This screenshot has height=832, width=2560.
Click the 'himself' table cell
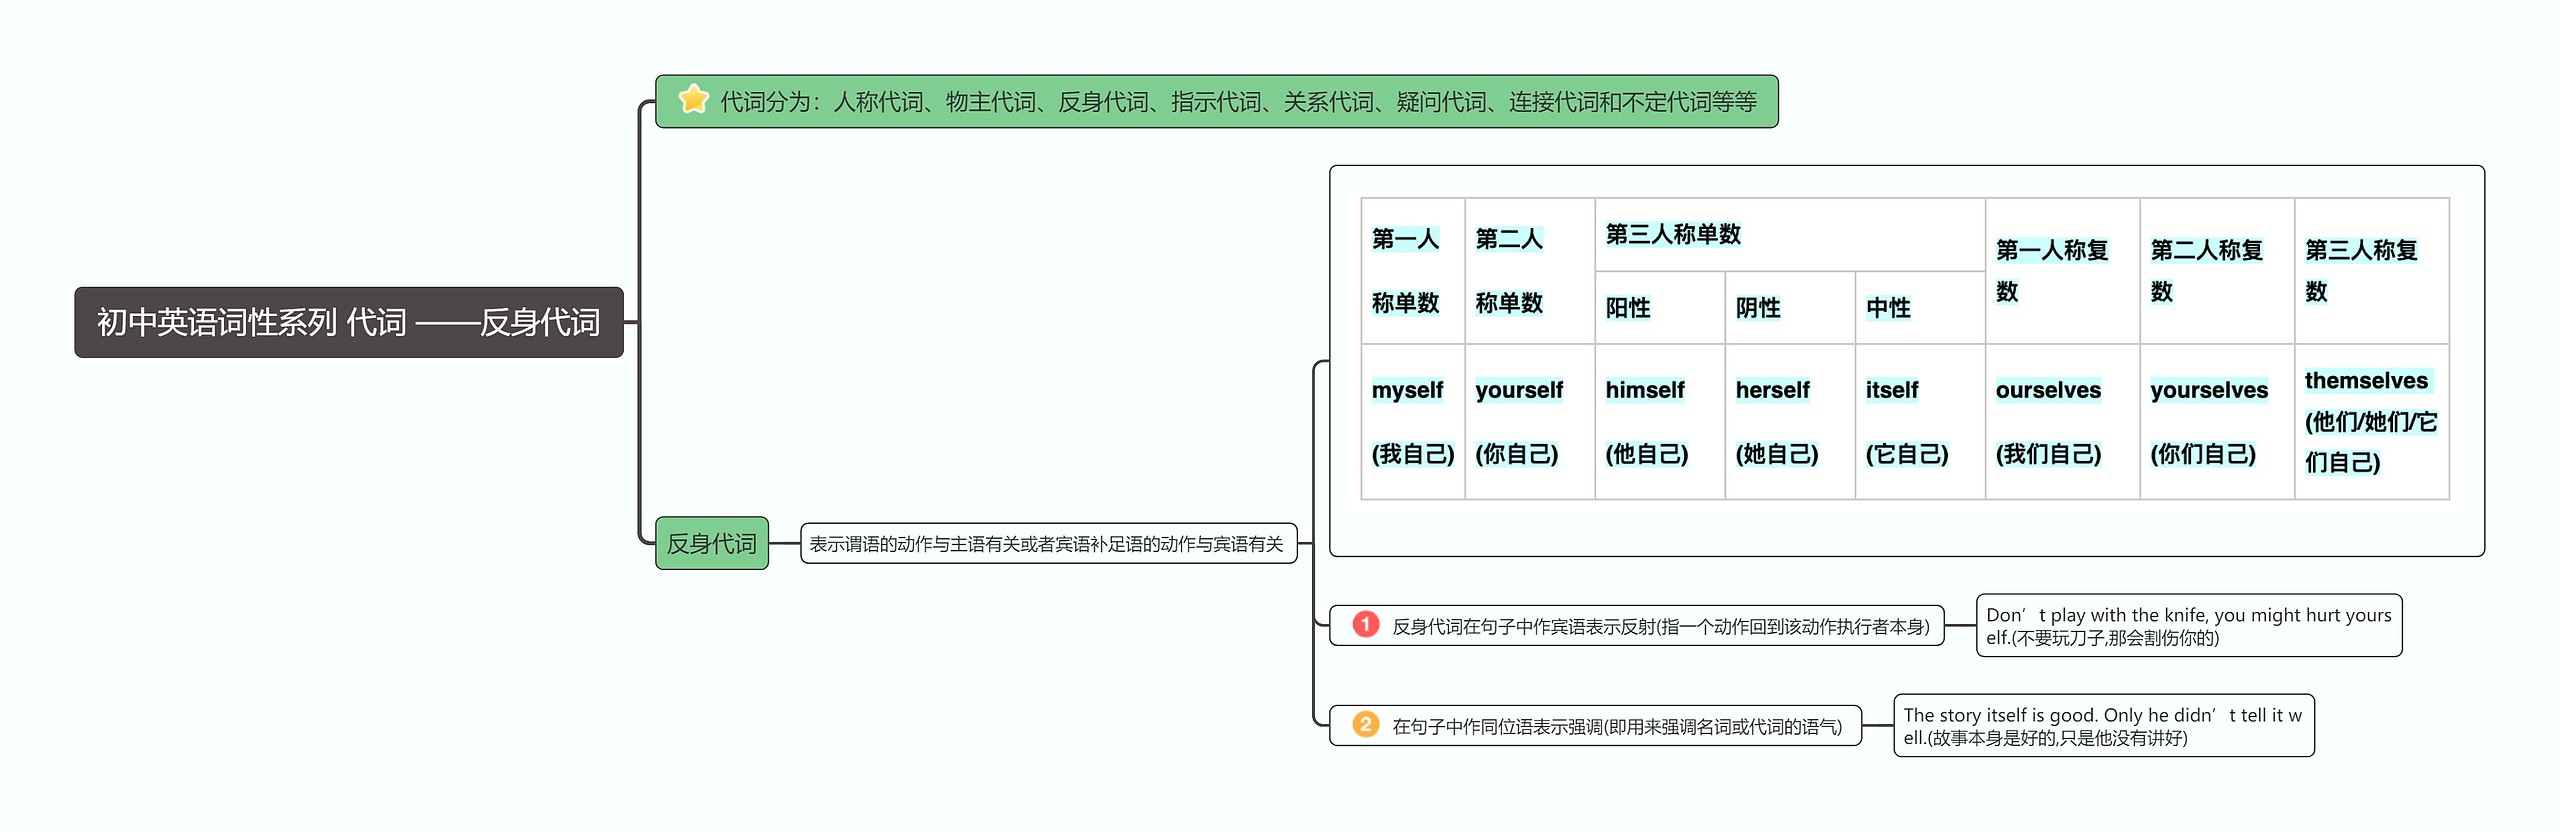1658,421
